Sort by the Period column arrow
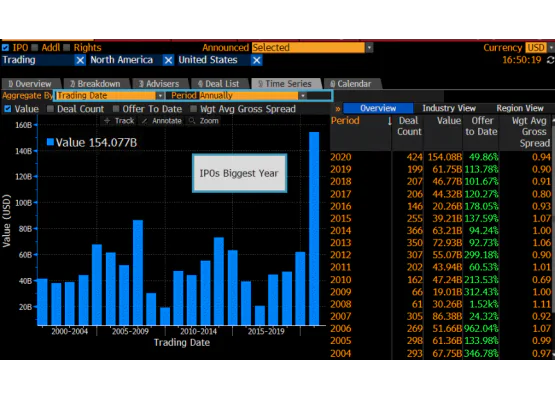555x400 pixels. [389, 121]
